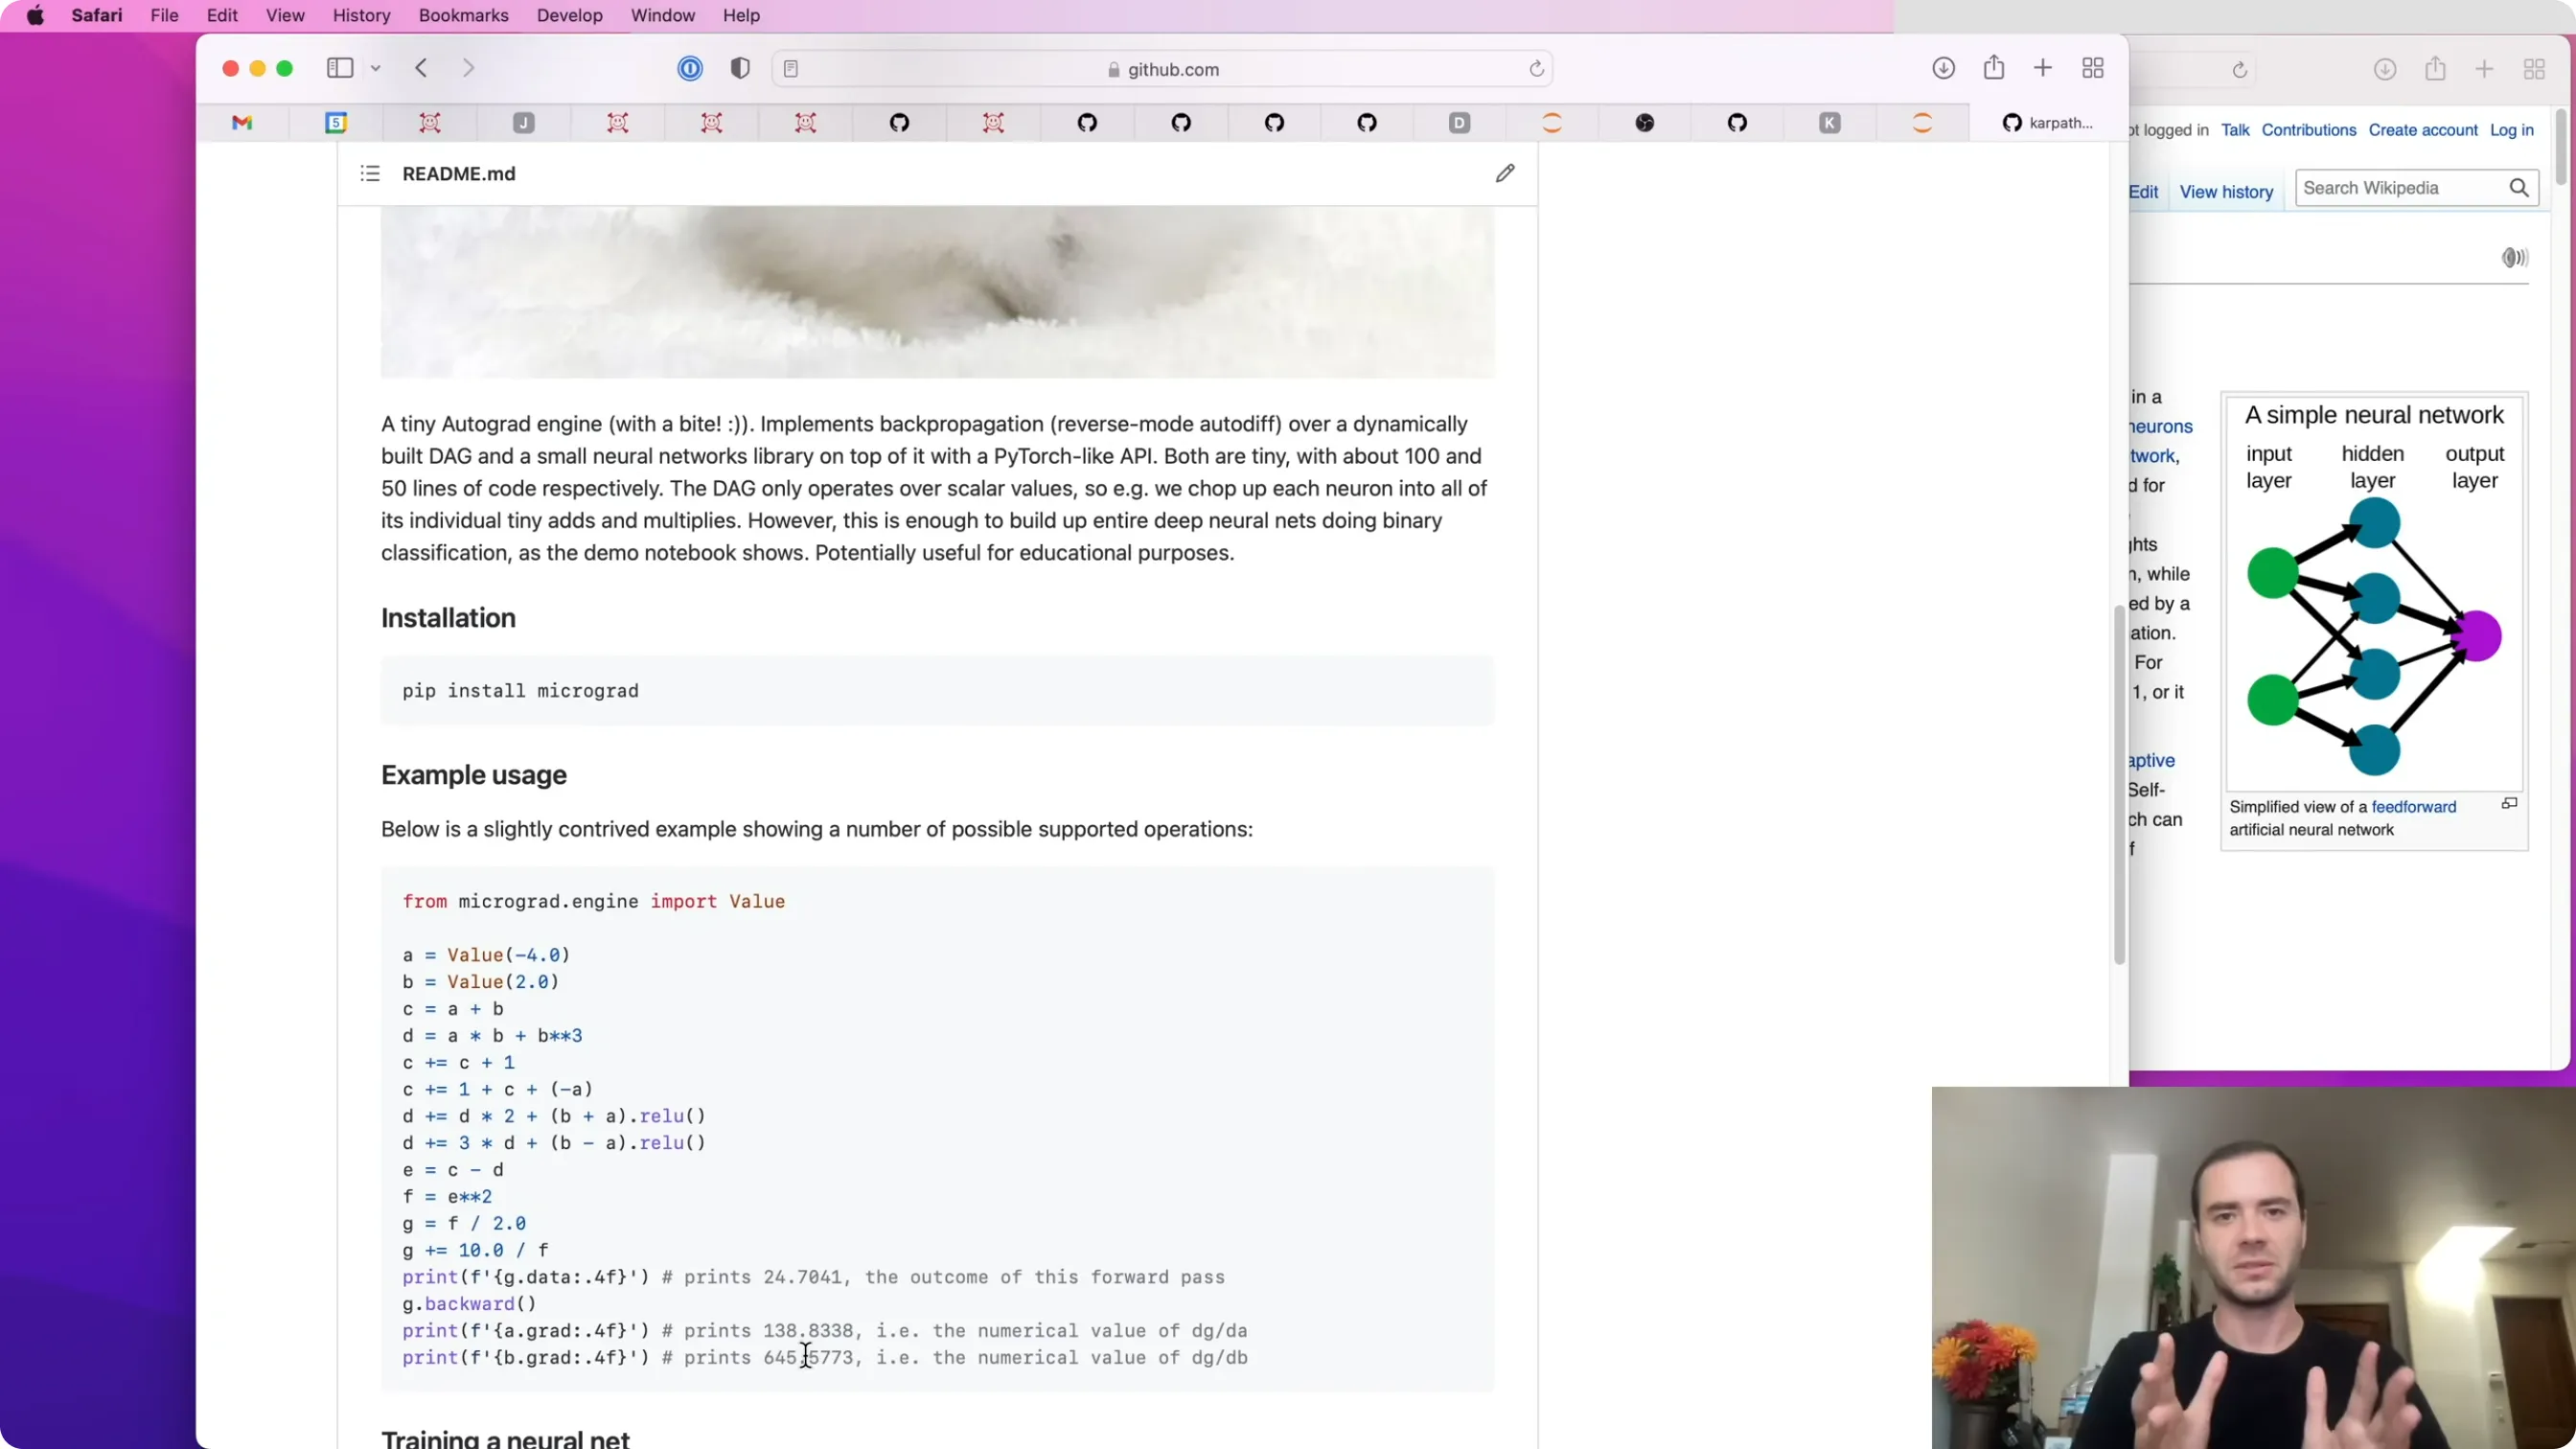Open the feedforward link in Wikipedia caption
2576x1449 pixels.
pyautogui.click(x=2413, y=807)
